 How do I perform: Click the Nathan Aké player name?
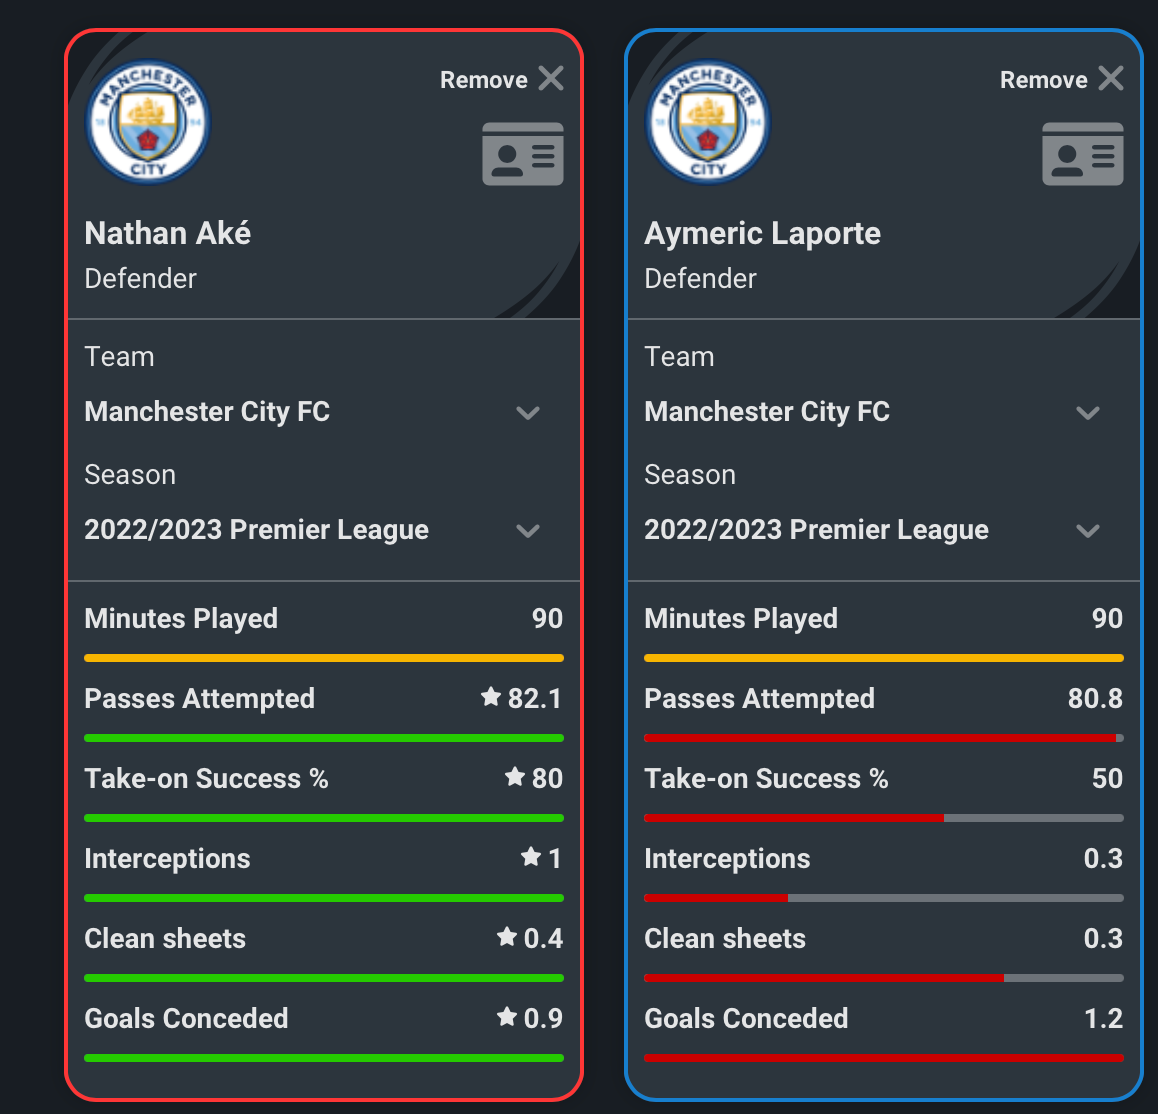tap(168, 233)
